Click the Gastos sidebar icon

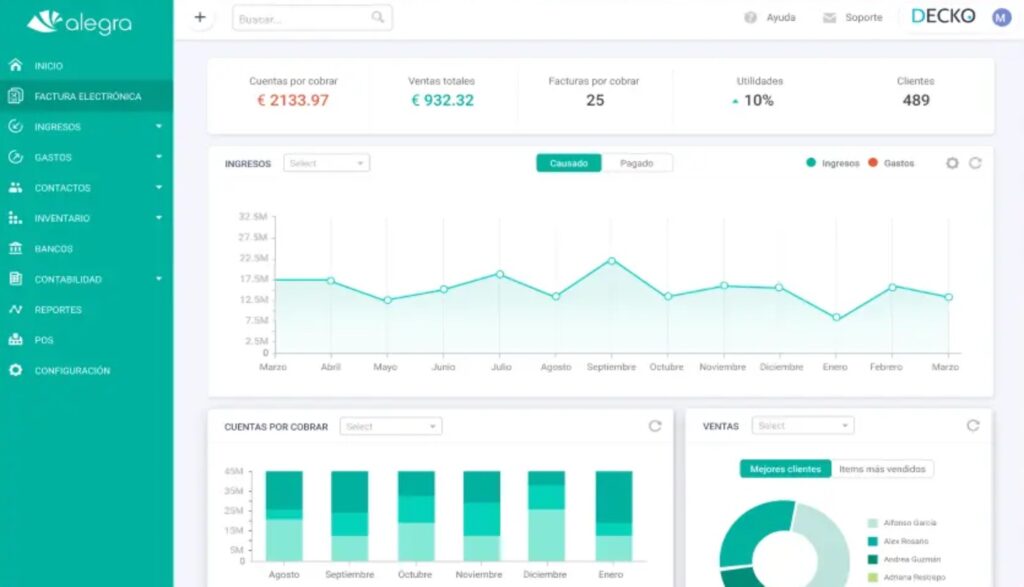[16, 157]
